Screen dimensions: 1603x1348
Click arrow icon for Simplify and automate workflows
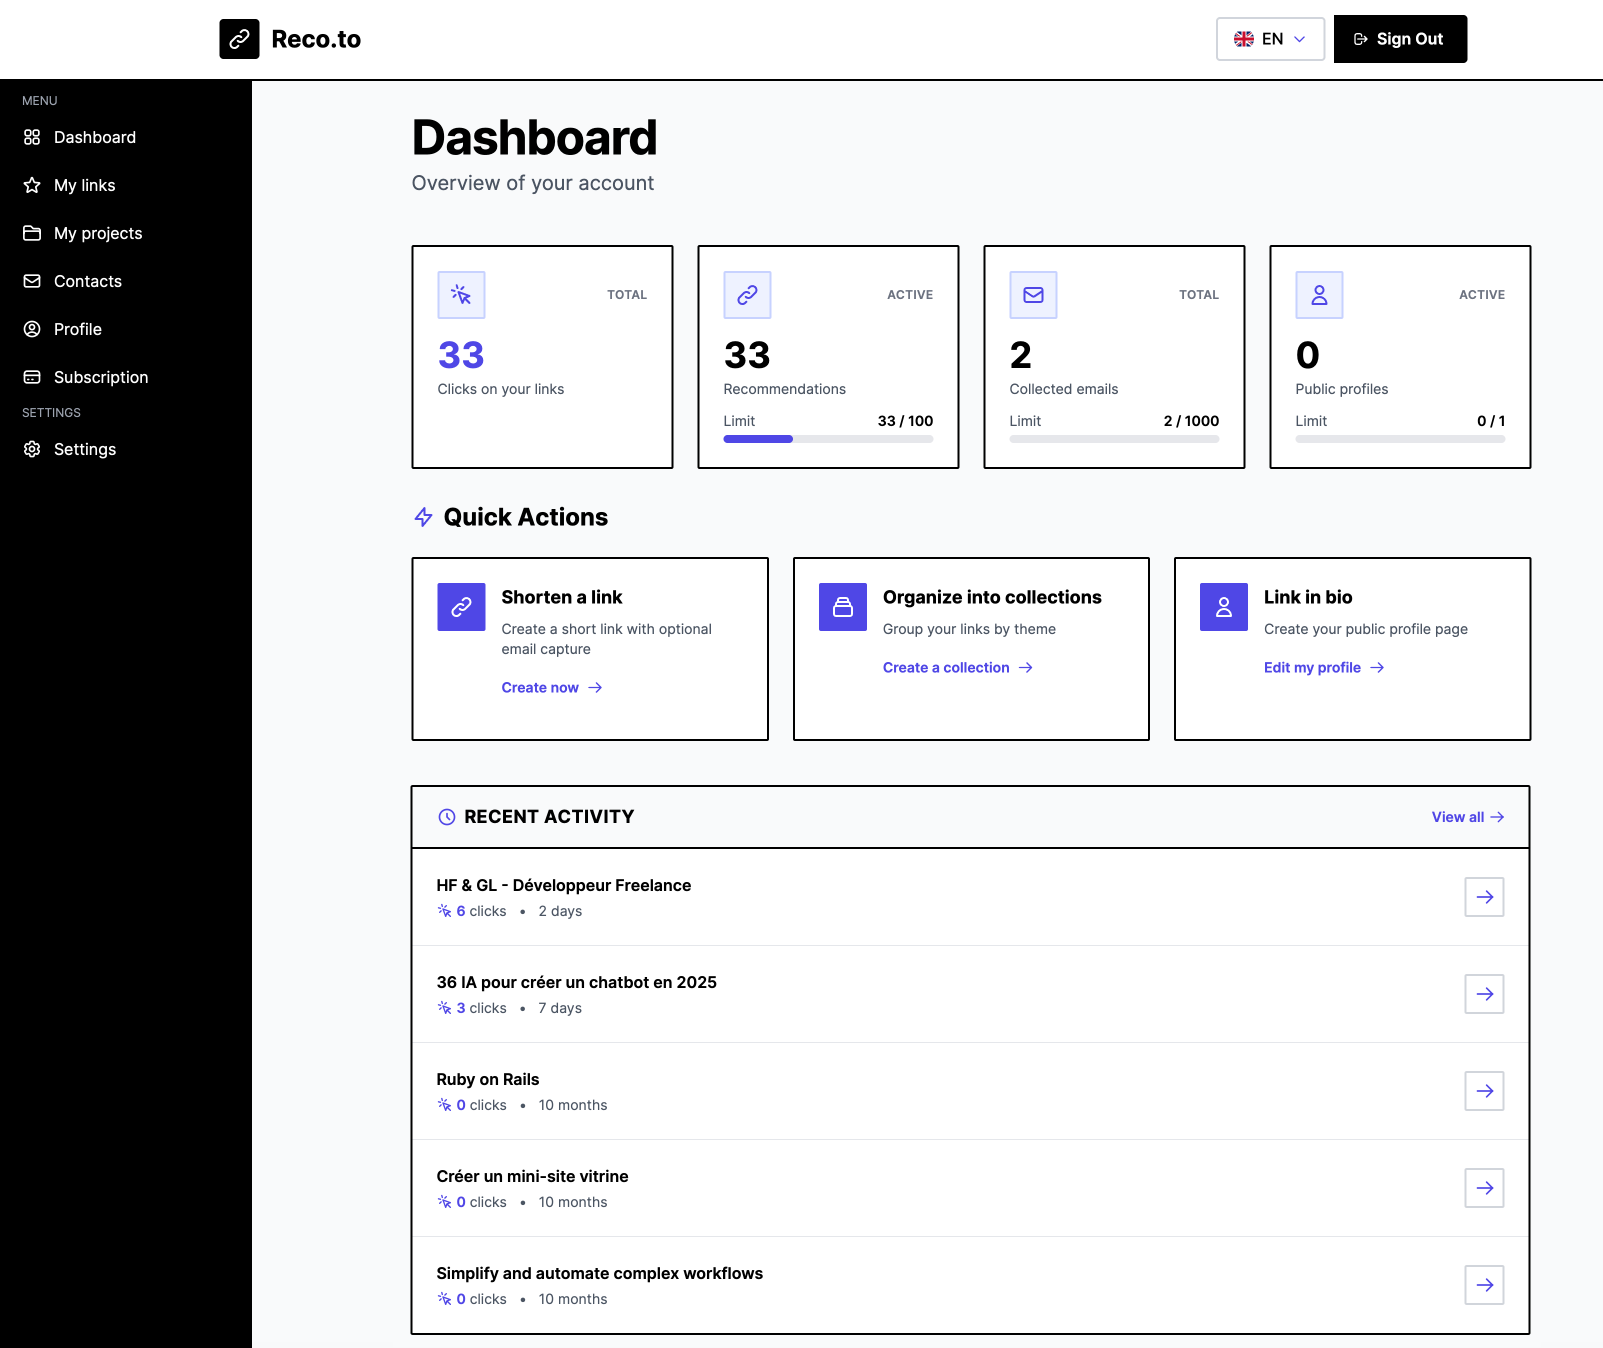(1484, 1285)
